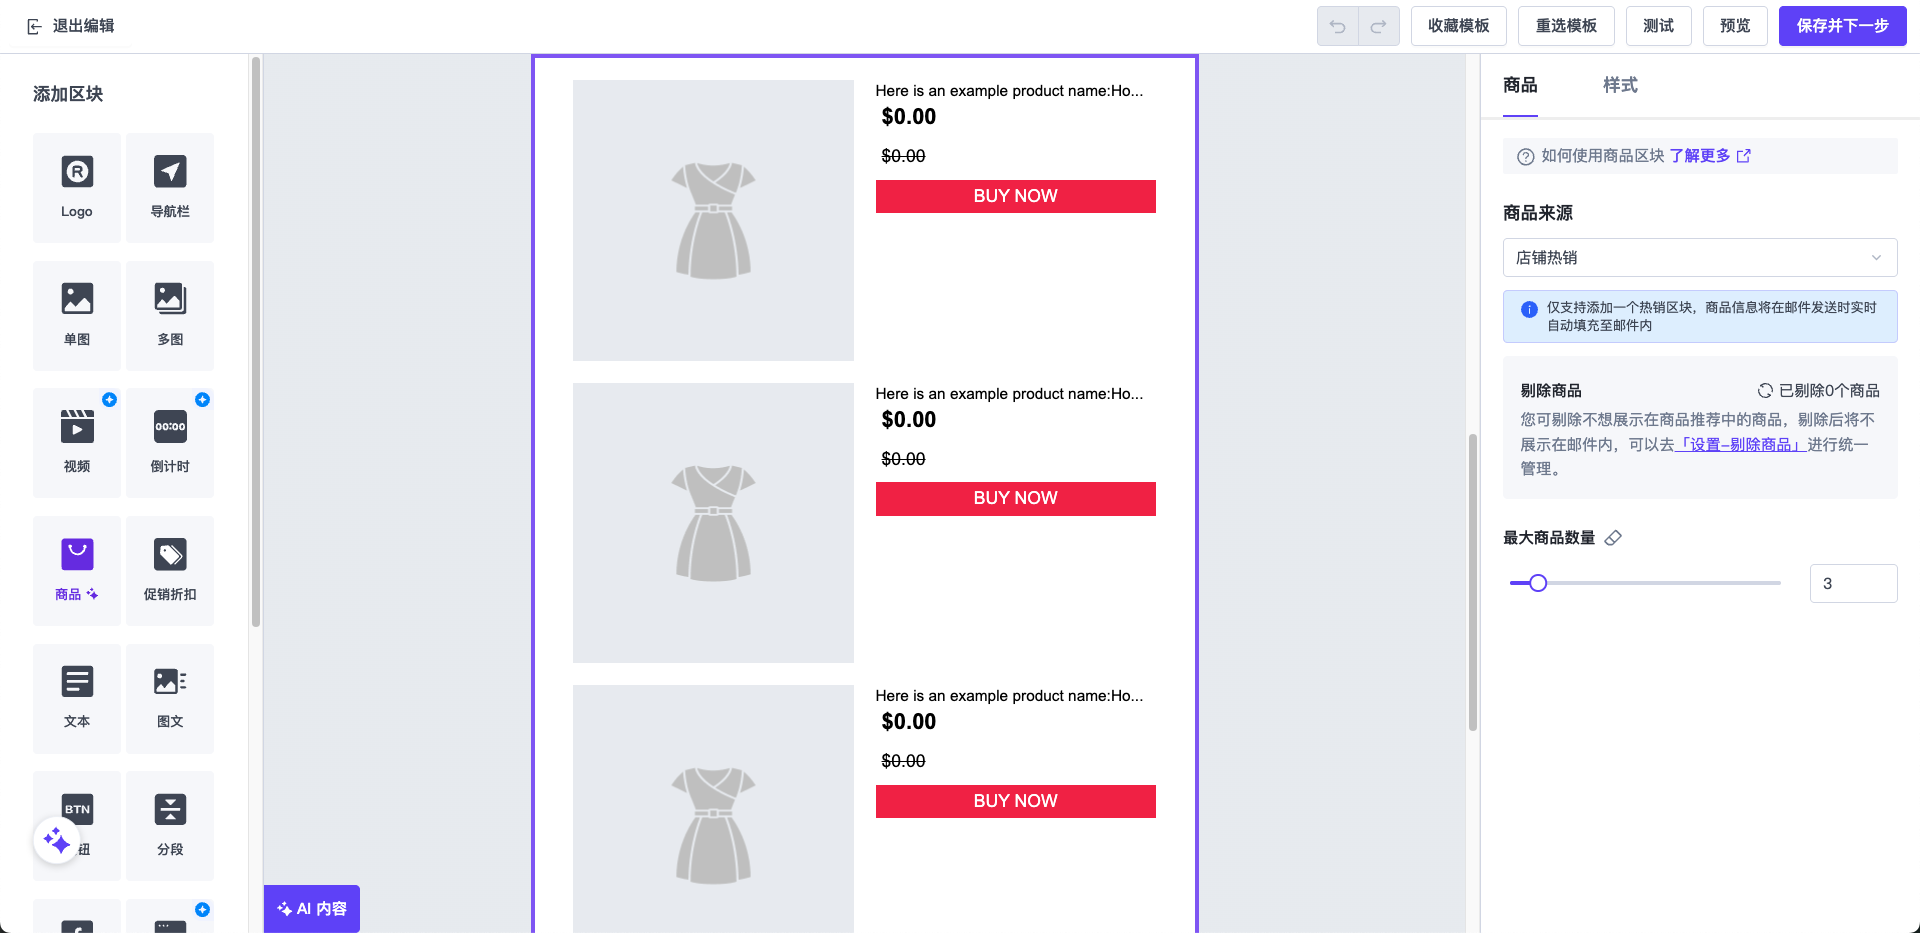Select the 促销折扣 promotion discount block
The image size is (1920, 933).
click(170, 571)
